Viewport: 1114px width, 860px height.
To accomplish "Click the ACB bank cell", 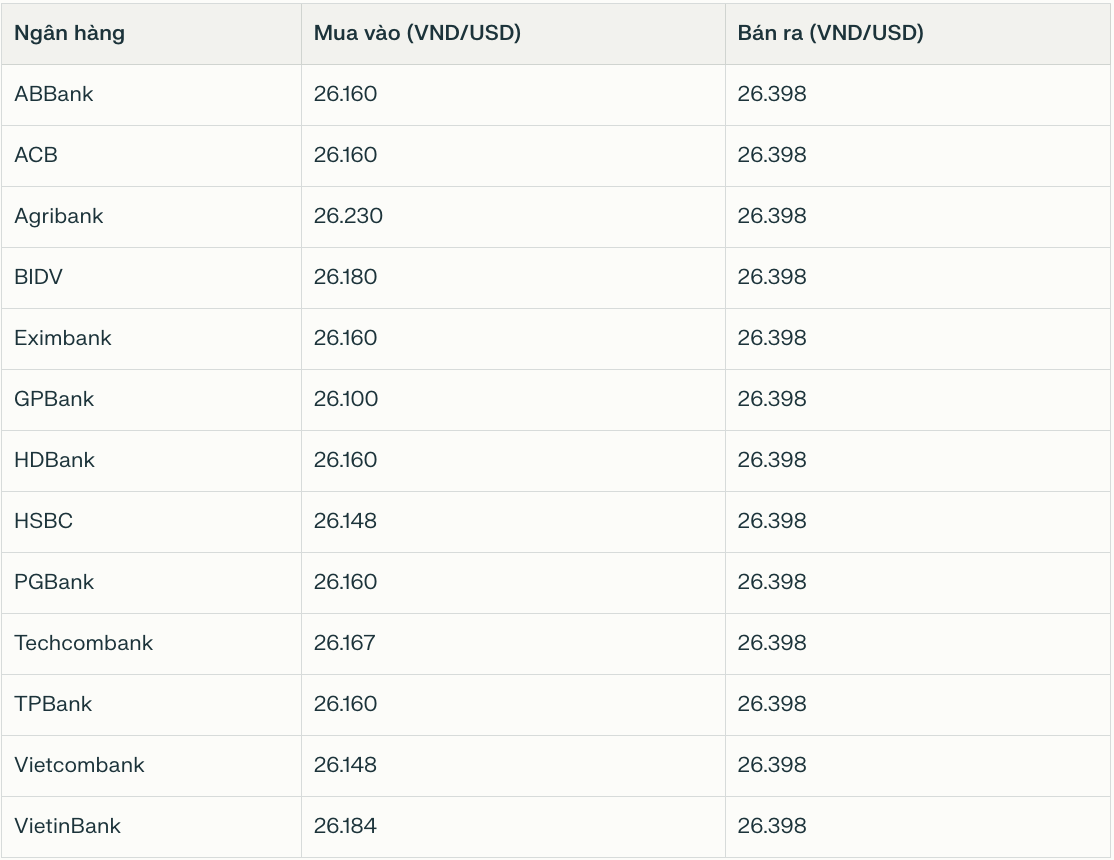I will click(x=36, y=155).
